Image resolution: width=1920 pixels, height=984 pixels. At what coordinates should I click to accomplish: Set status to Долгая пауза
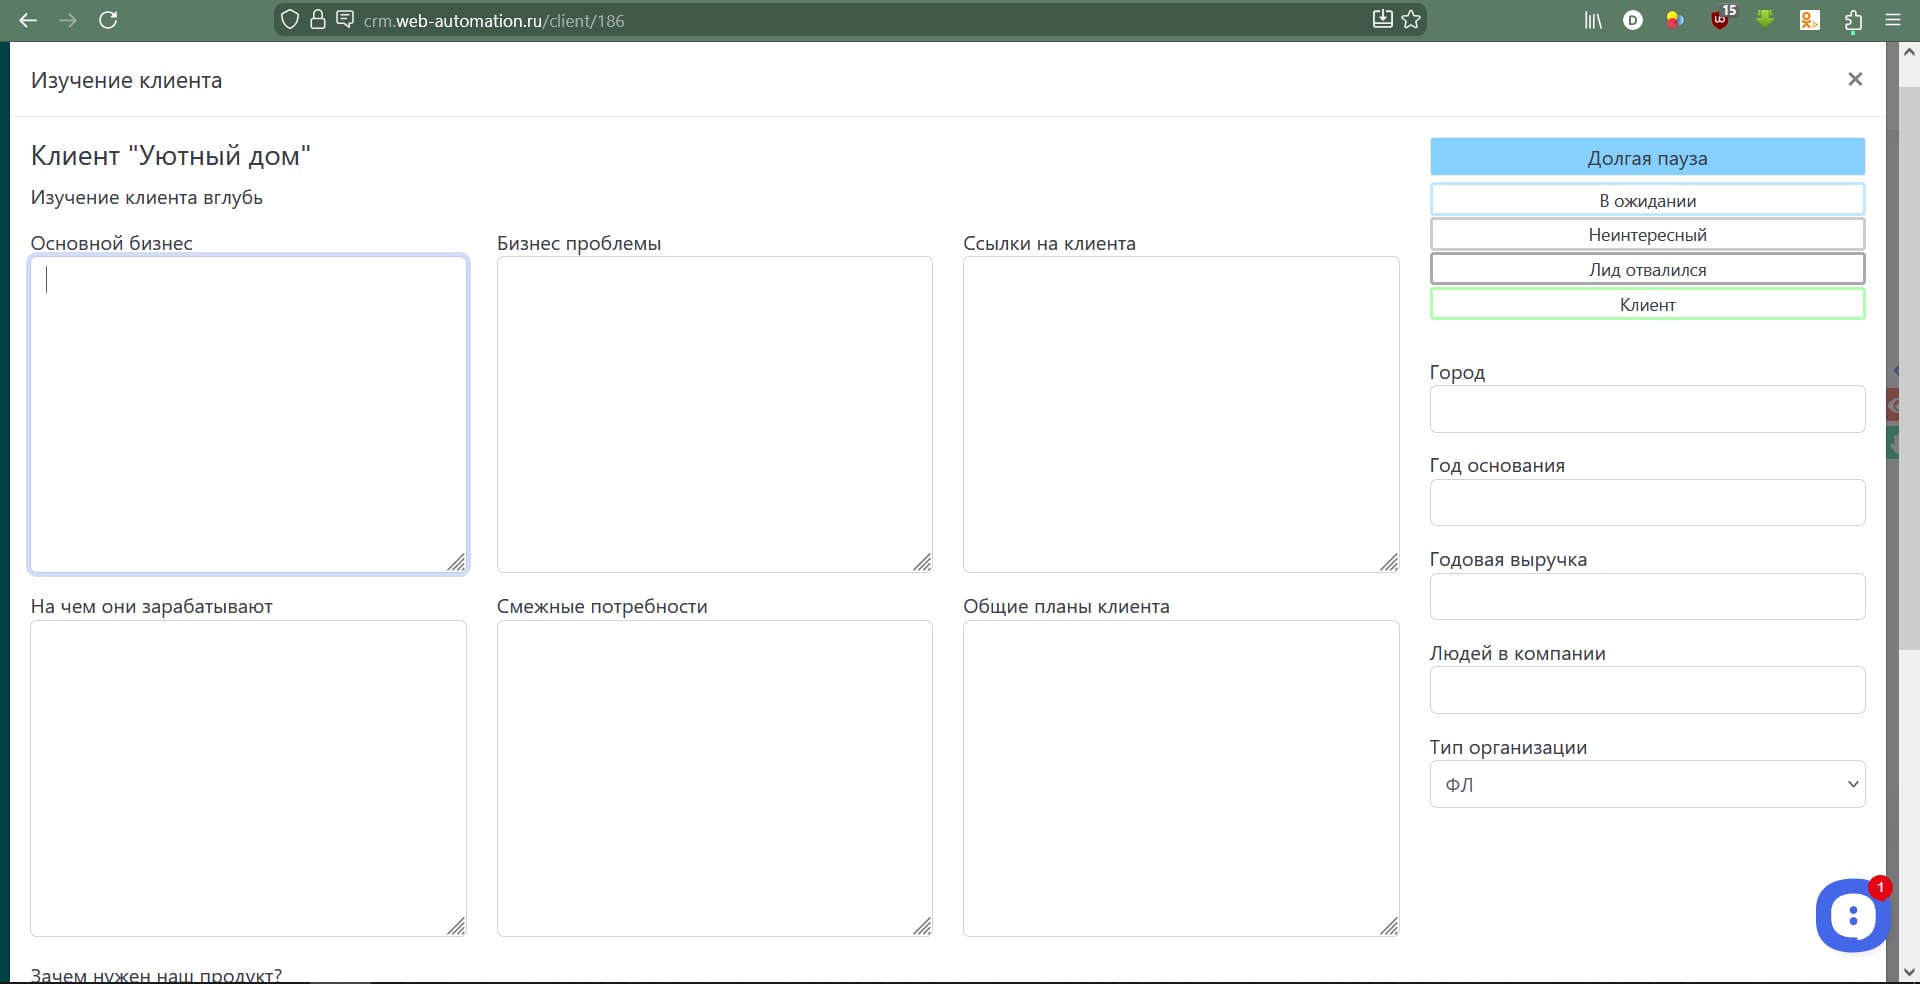point(1647,158)
